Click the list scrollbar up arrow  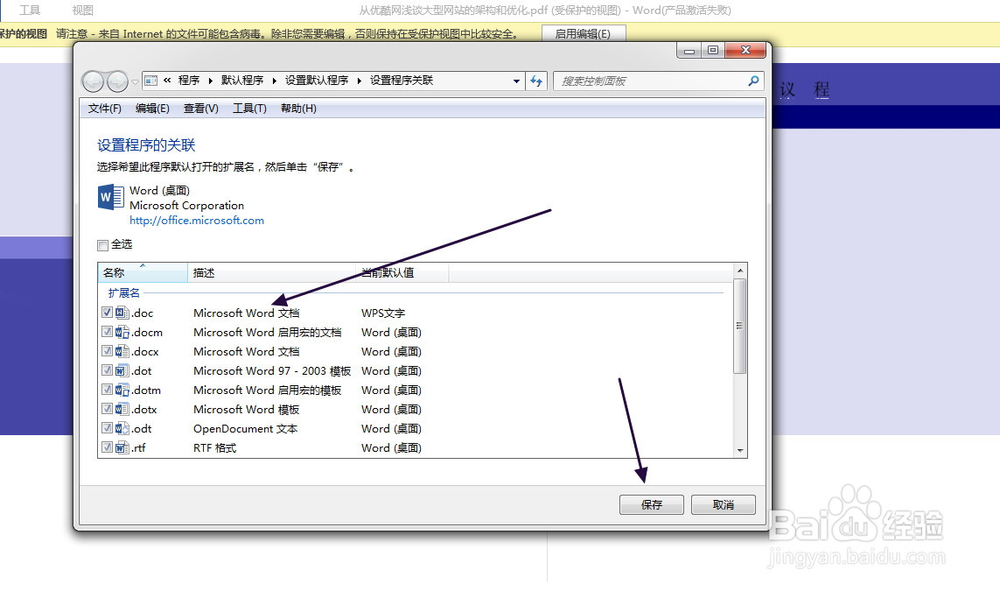[x=740, y=270]
